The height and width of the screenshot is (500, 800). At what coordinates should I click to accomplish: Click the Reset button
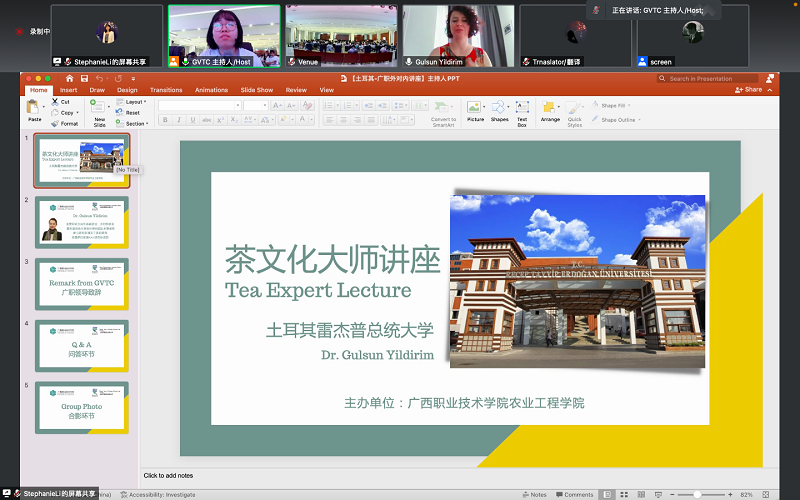130,113
